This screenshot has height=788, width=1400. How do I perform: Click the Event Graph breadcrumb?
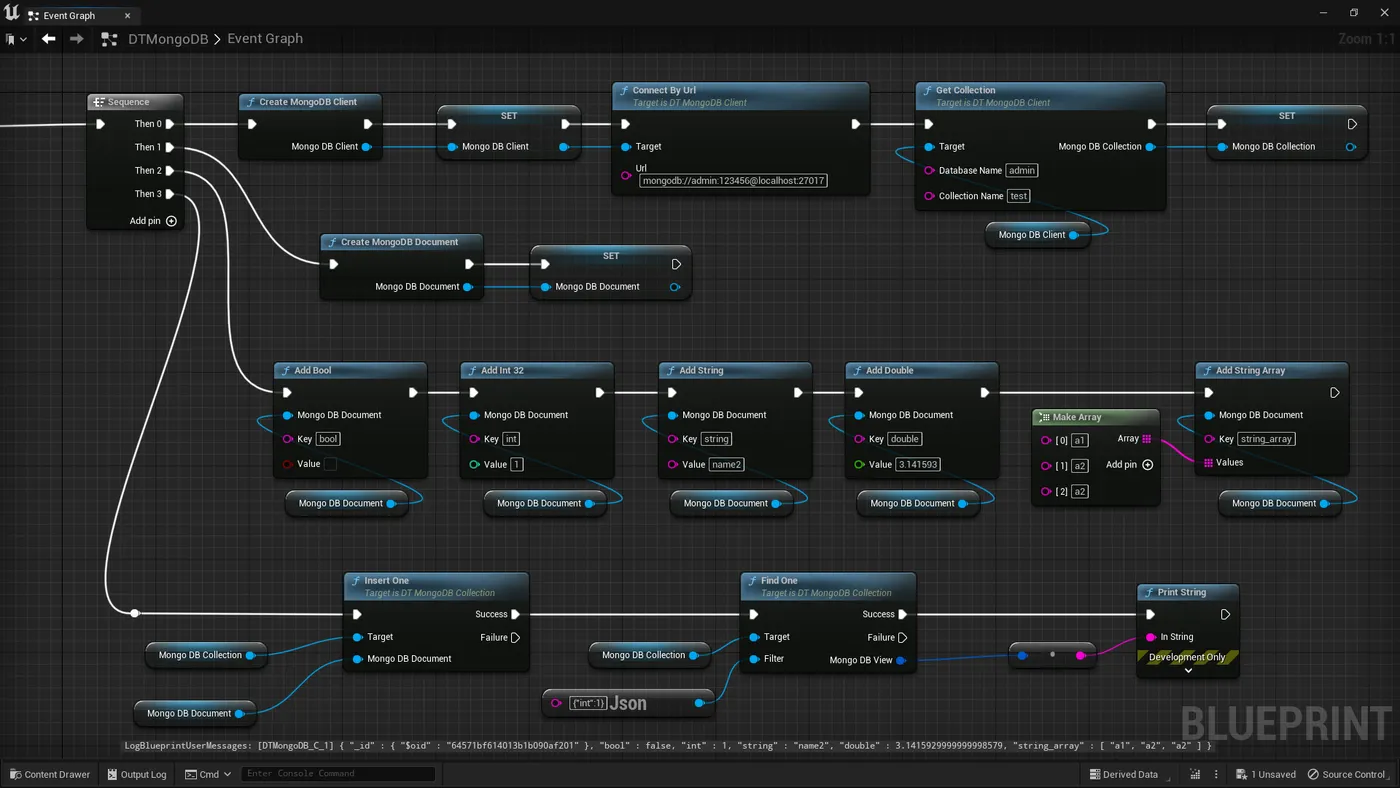click(x=265, y=39)
